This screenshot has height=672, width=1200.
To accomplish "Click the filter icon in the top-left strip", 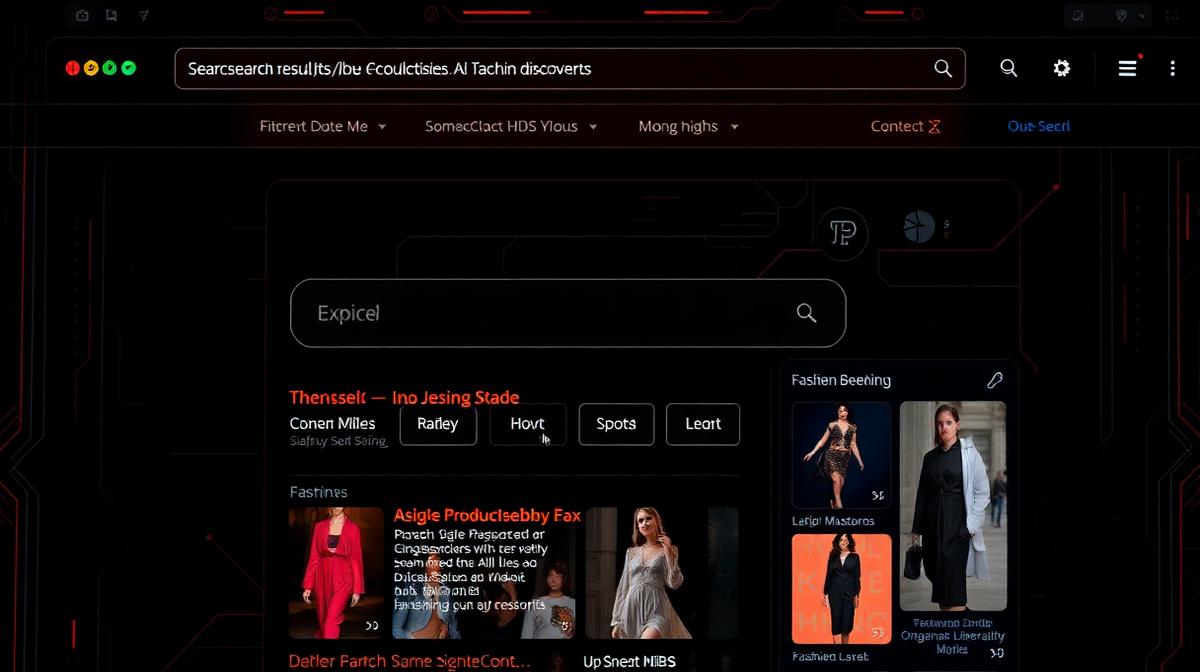I will coord(143,15).
